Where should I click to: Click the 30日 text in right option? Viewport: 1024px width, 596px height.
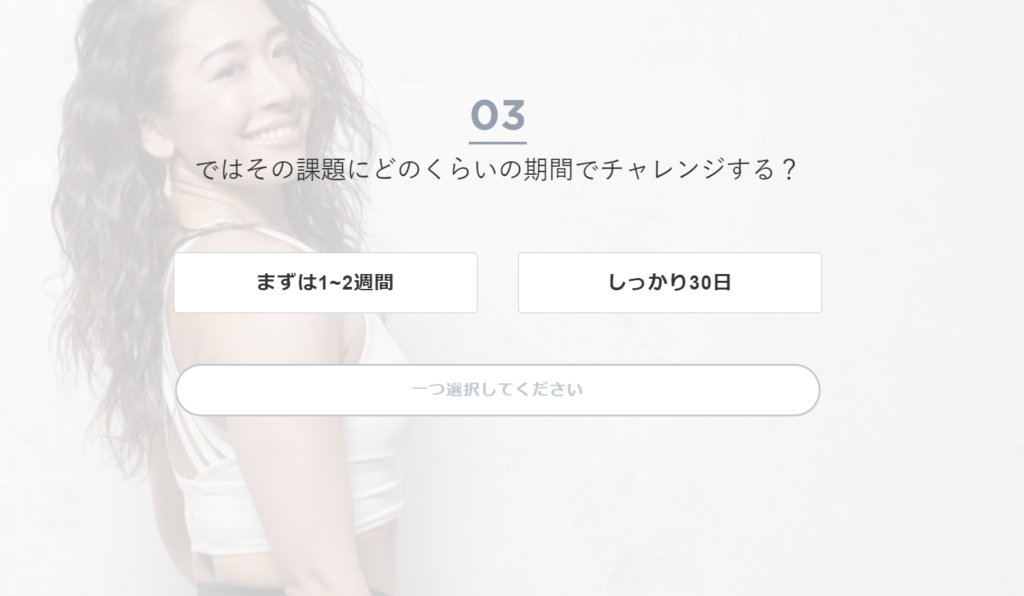[710, 283]
